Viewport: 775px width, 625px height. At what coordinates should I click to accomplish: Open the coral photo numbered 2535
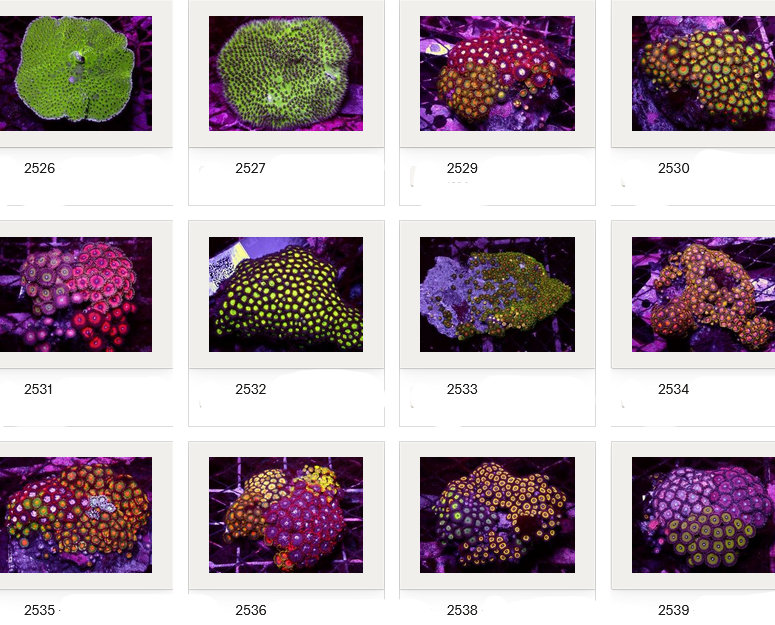click(x=76, y=515)
